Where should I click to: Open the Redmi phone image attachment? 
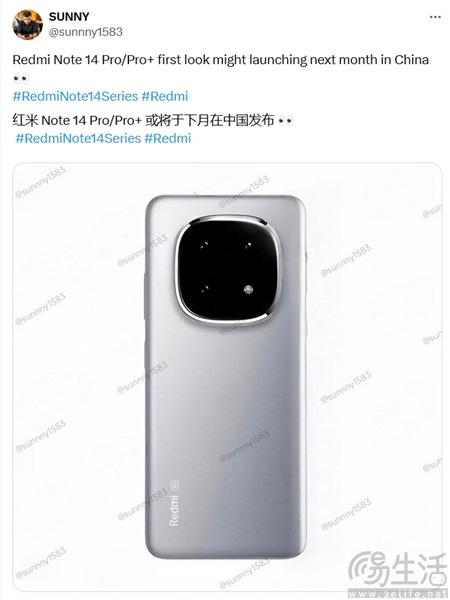227,377
